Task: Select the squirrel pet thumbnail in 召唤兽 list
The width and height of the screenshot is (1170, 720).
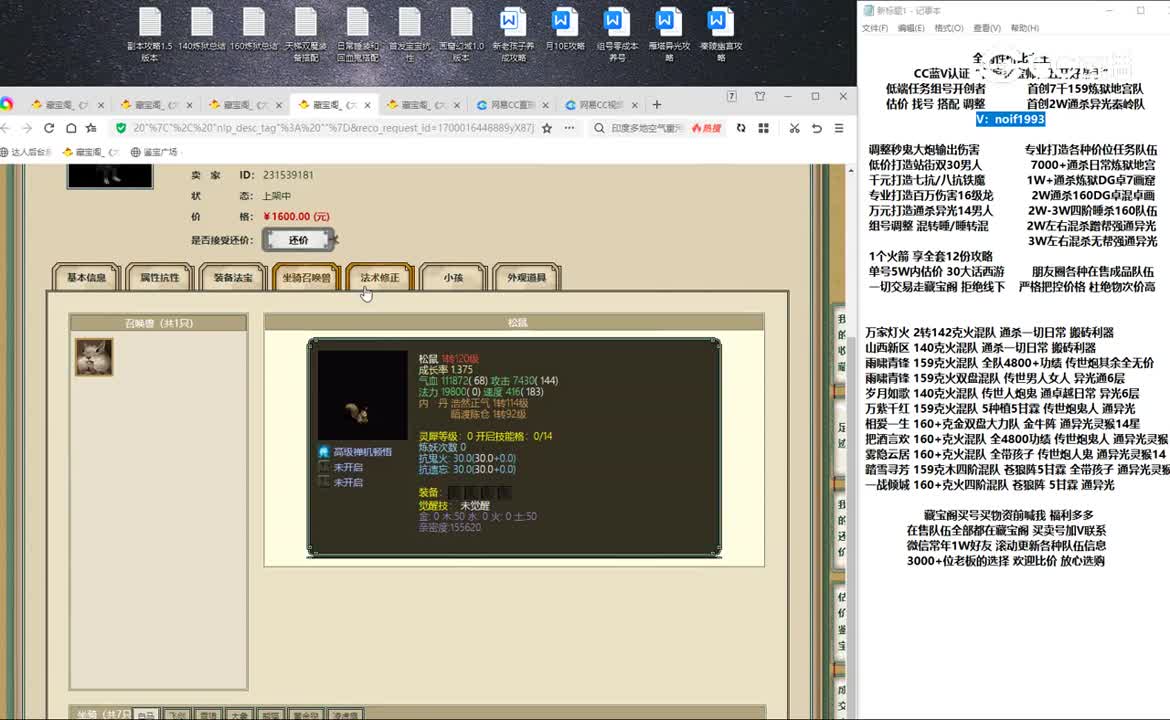Action: click(x=94, y=357)
